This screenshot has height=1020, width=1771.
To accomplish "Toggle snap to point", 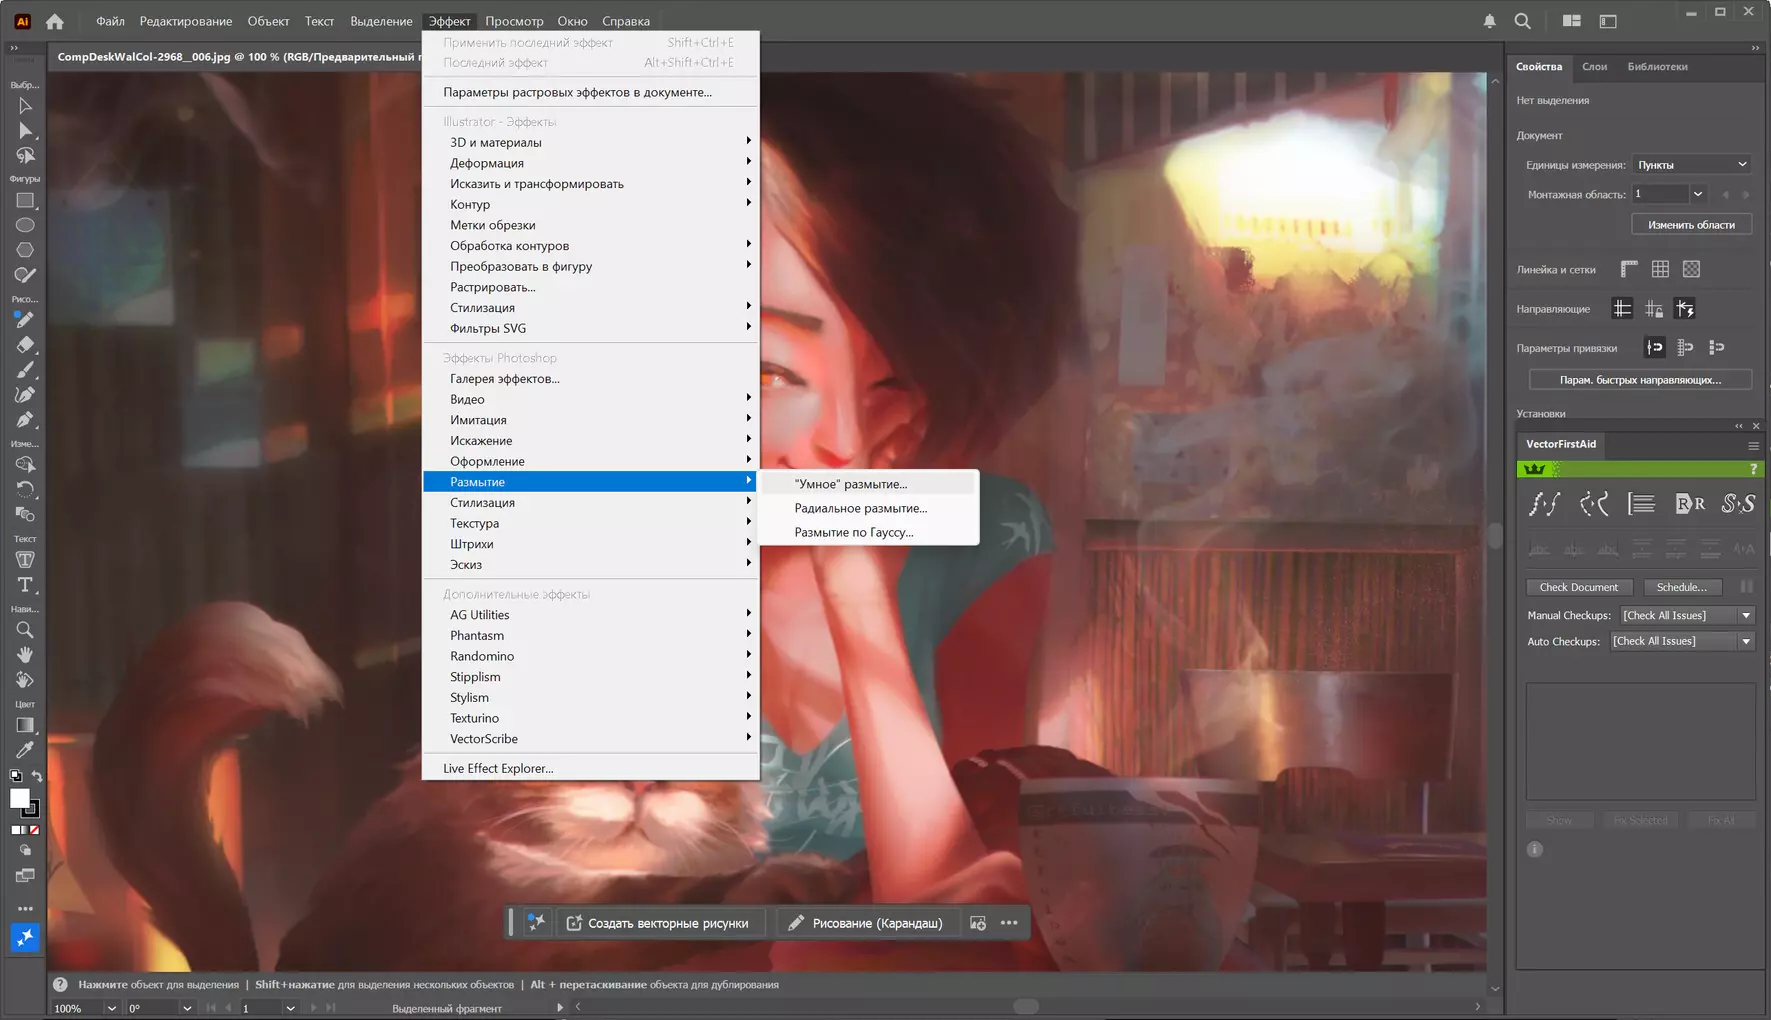I will [x=1655, y=348].
